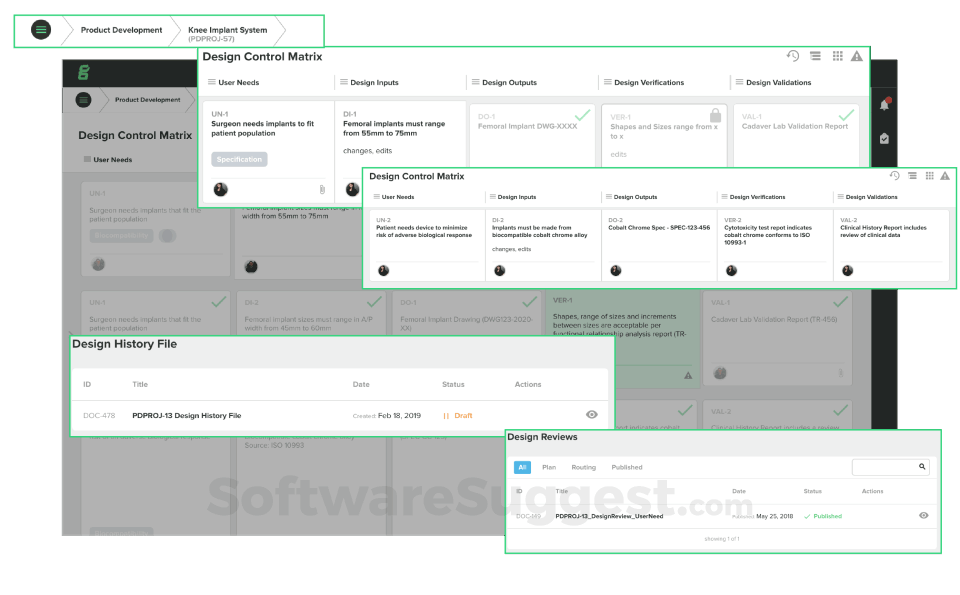
Task: Select Routing tab in Design Reviews
Action: (x=583, y=467)
